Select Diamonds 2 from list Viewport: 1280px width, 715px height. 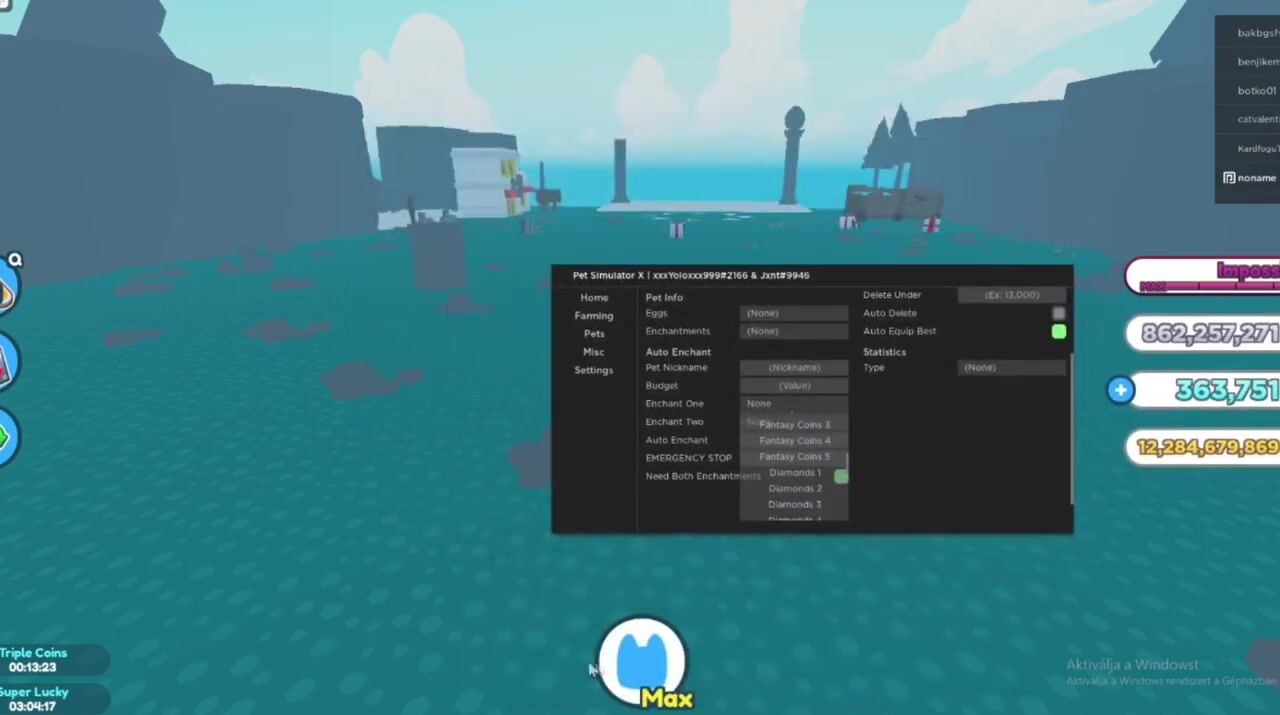point(794,489)
